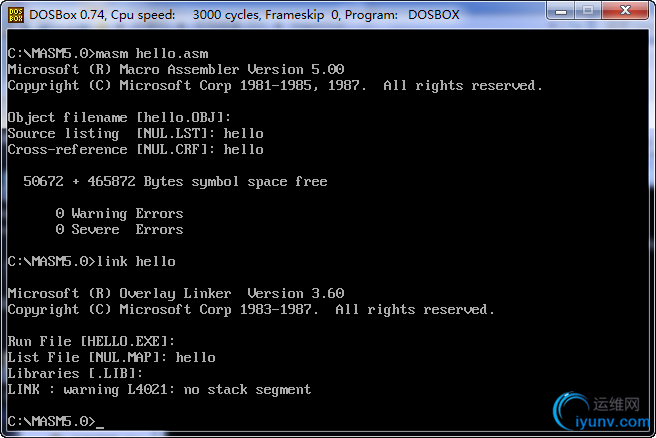
Task: Click the 1983-1987 copyright line
Action: [251, 310]
